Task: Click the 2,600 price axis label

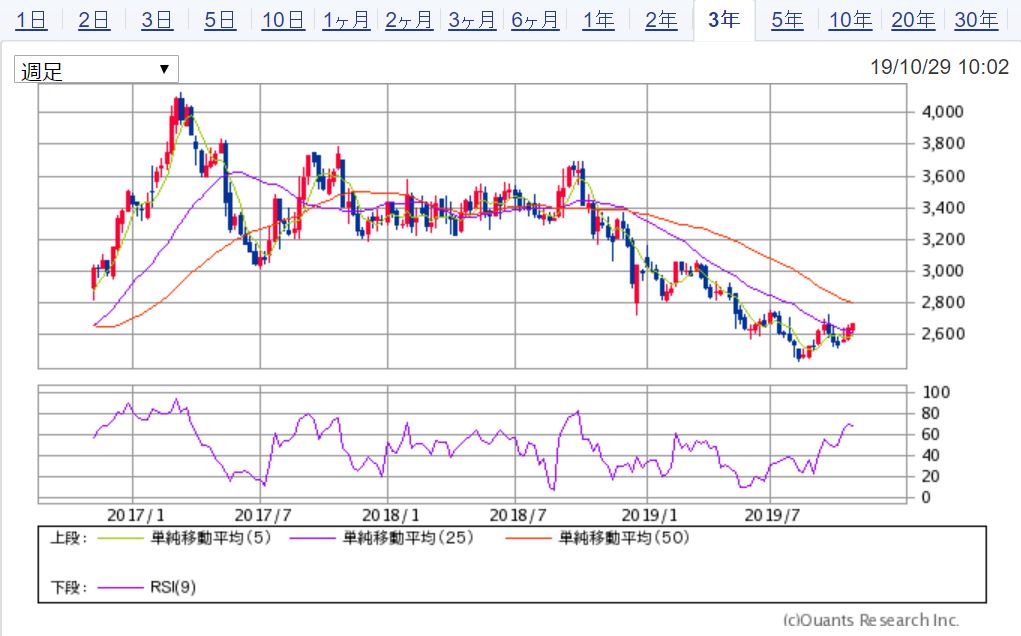Action: (x=942, y=334)
